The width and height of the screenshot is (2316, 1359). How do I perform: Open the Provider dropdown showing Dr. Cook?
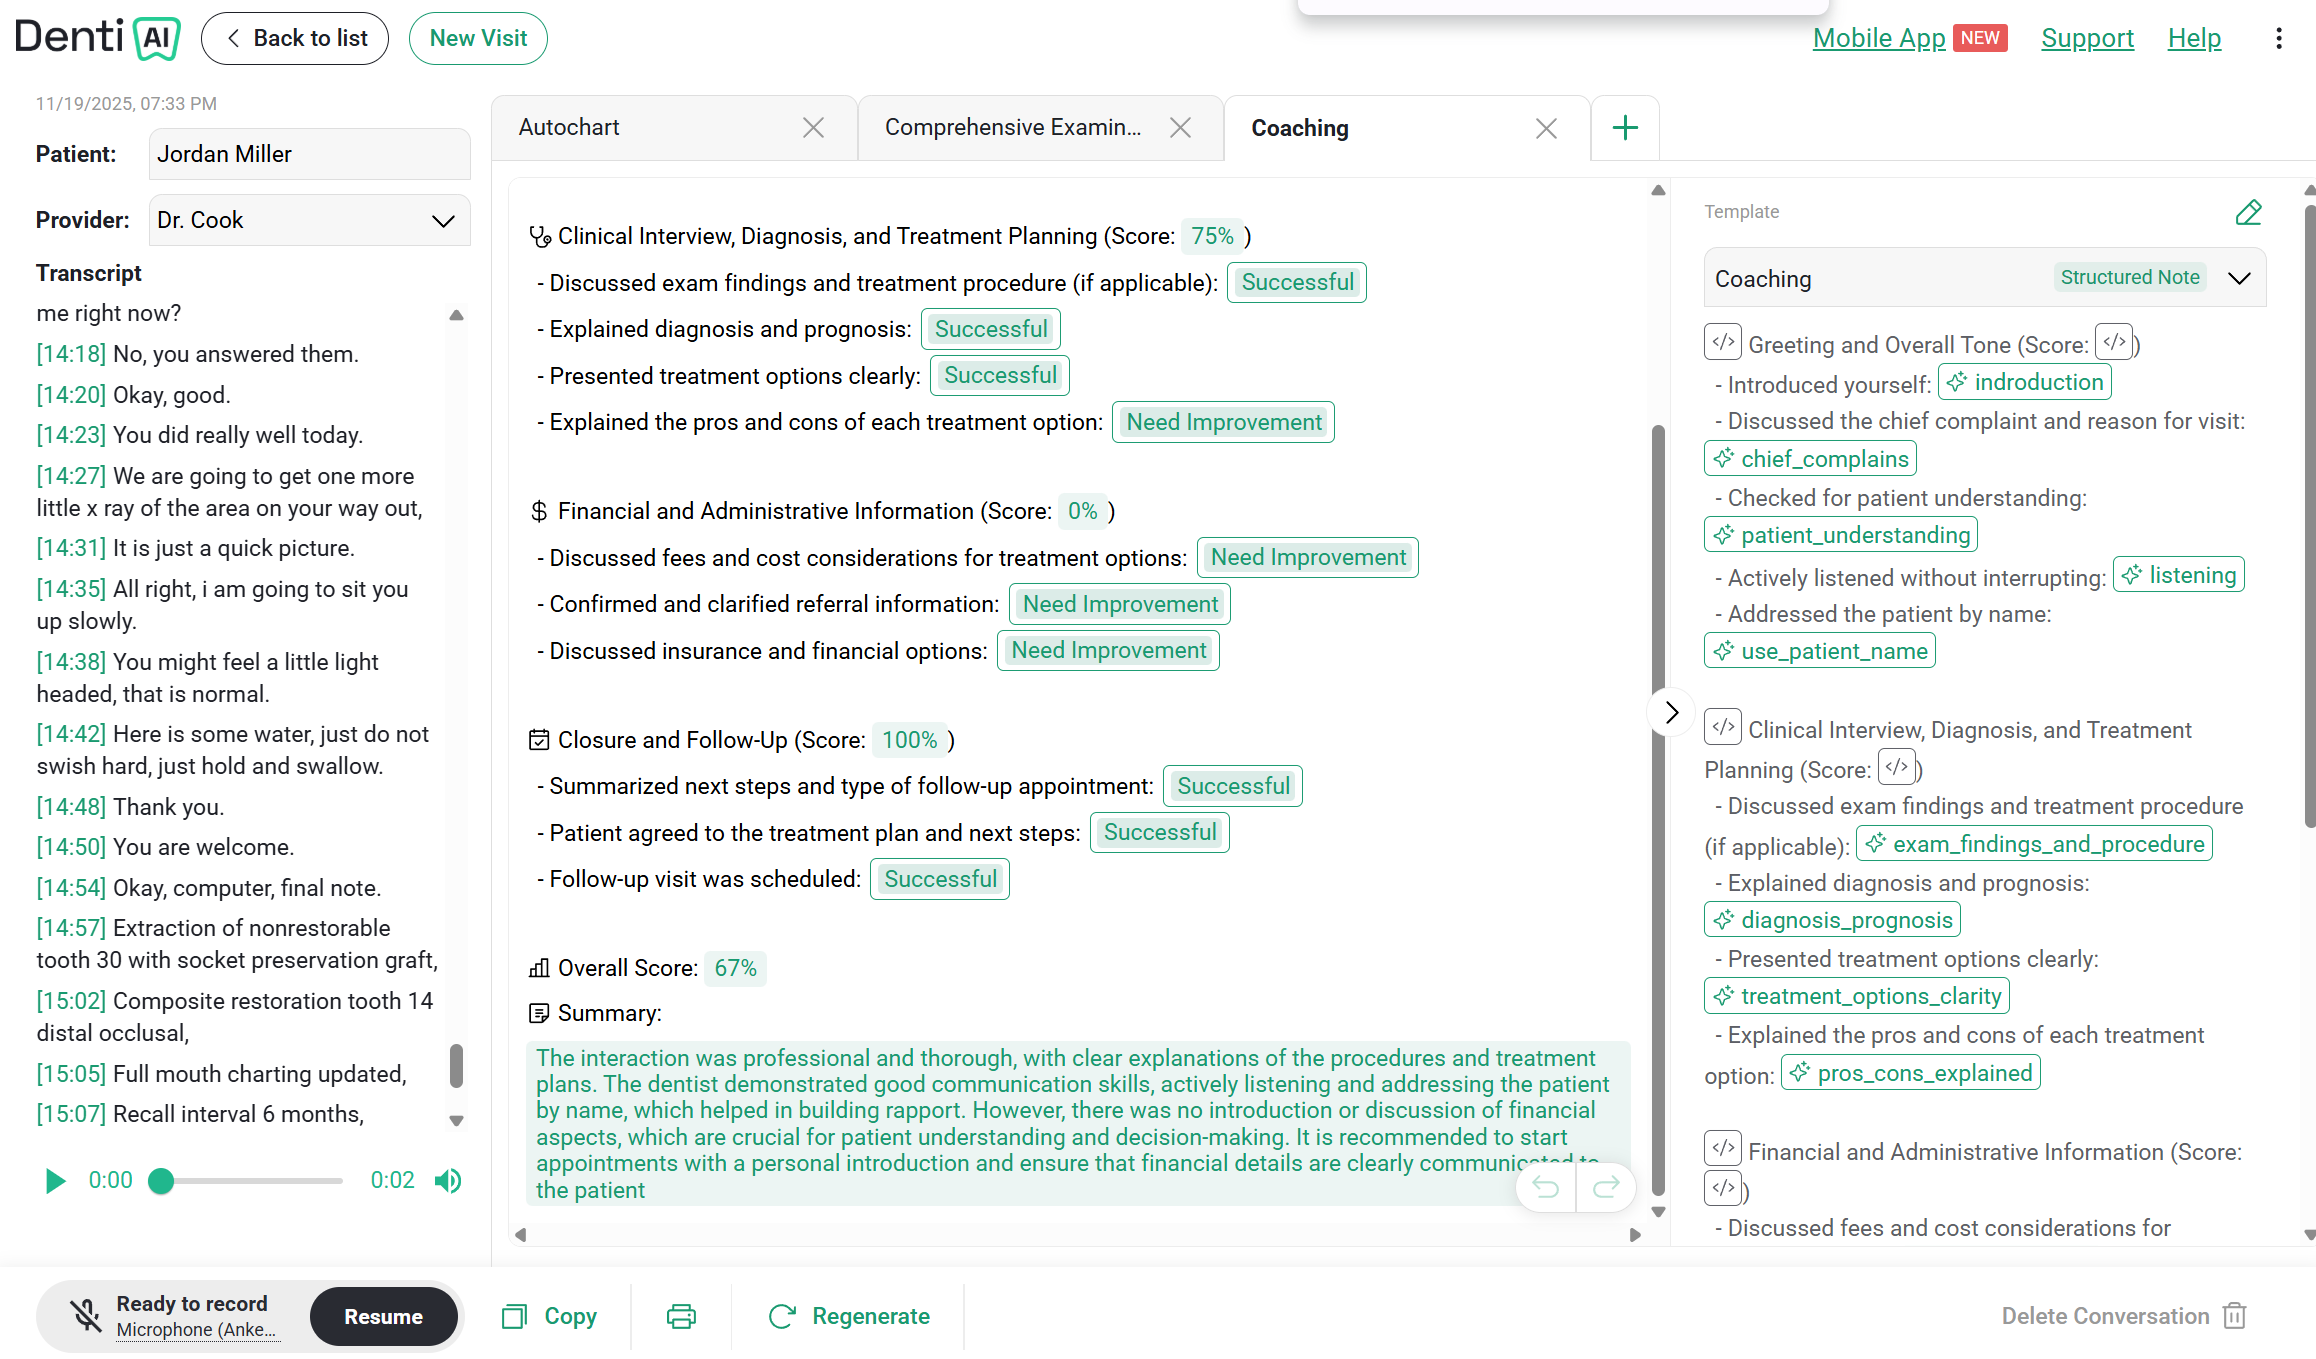(310, 220)
